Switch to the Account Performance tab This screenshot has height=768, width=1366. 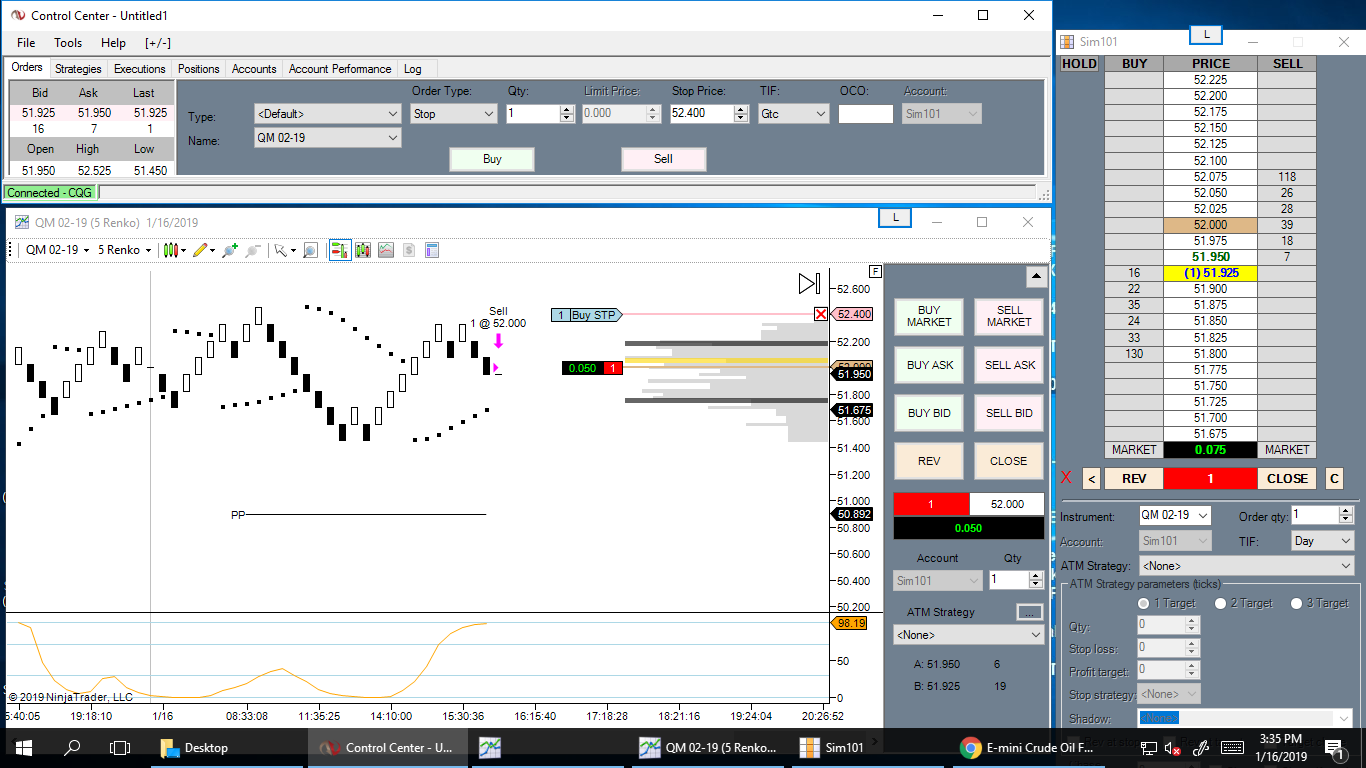[x=340, y=69]
